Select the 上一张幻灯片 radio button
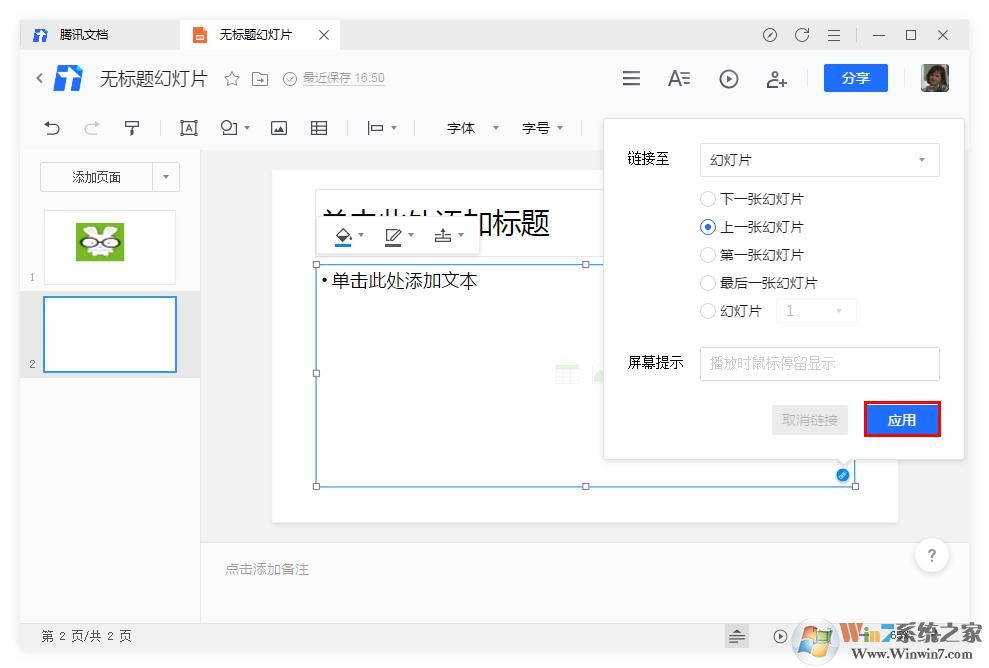This screenshot has width=989, height=668. [708, 227]
